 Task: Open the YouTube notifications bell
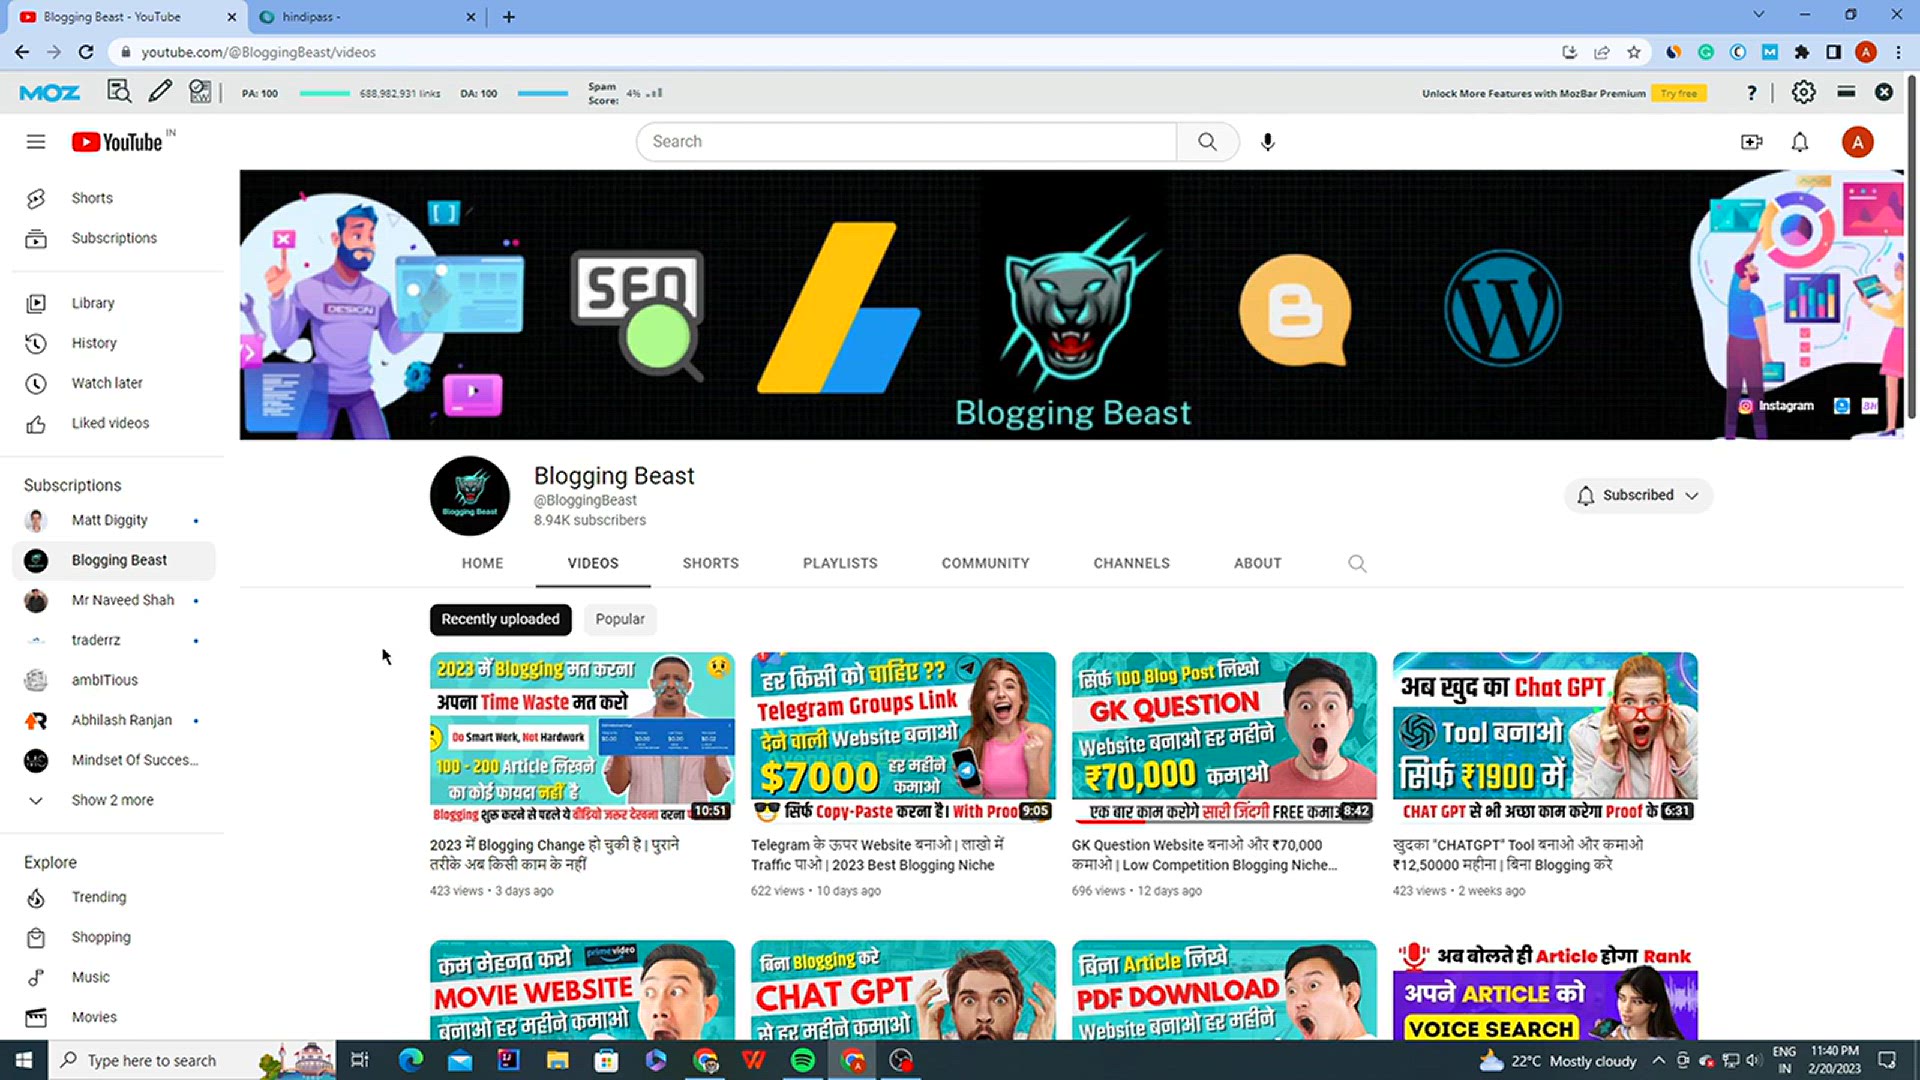click(x=1799, y=142)
